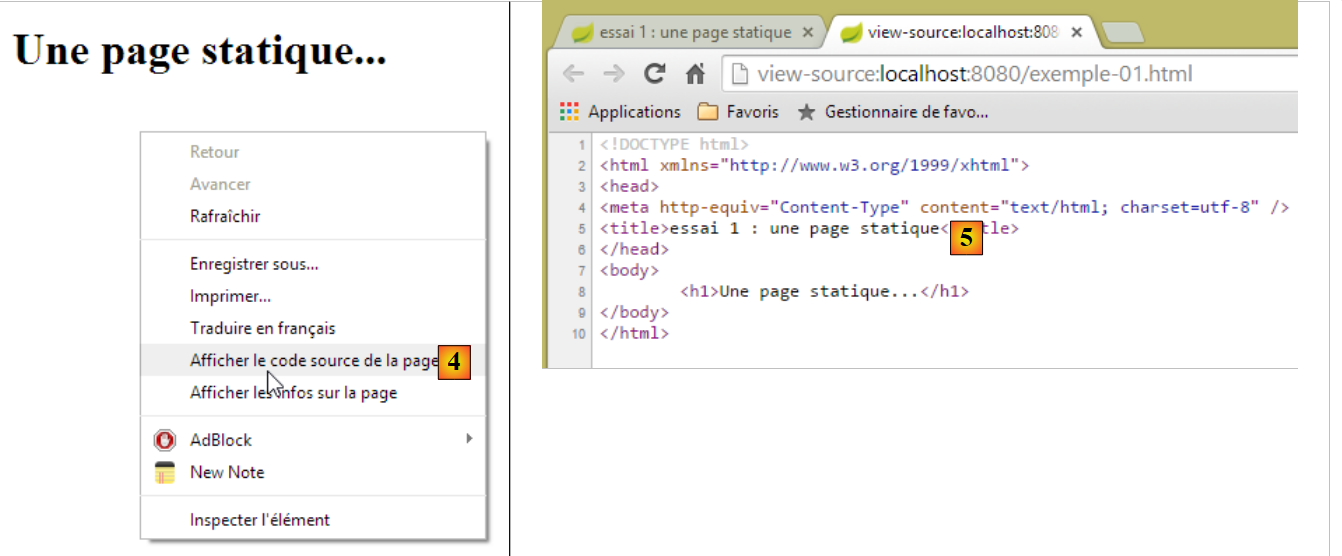
Task: Choose 'Traduire en français' menu entry
Action: [262, 328]
